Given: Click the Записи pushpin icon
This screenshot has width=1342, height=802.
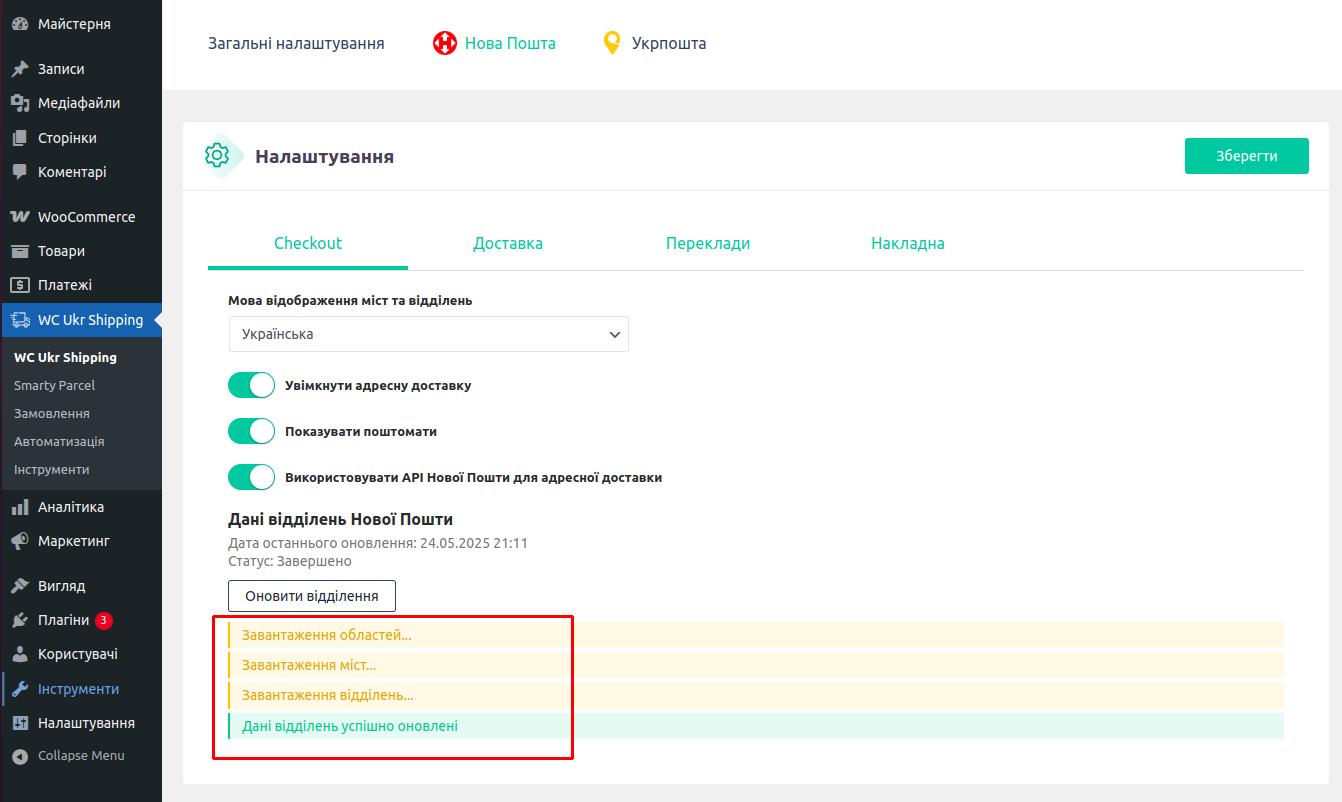Looking at the screenshot, I should coord(20,69).
